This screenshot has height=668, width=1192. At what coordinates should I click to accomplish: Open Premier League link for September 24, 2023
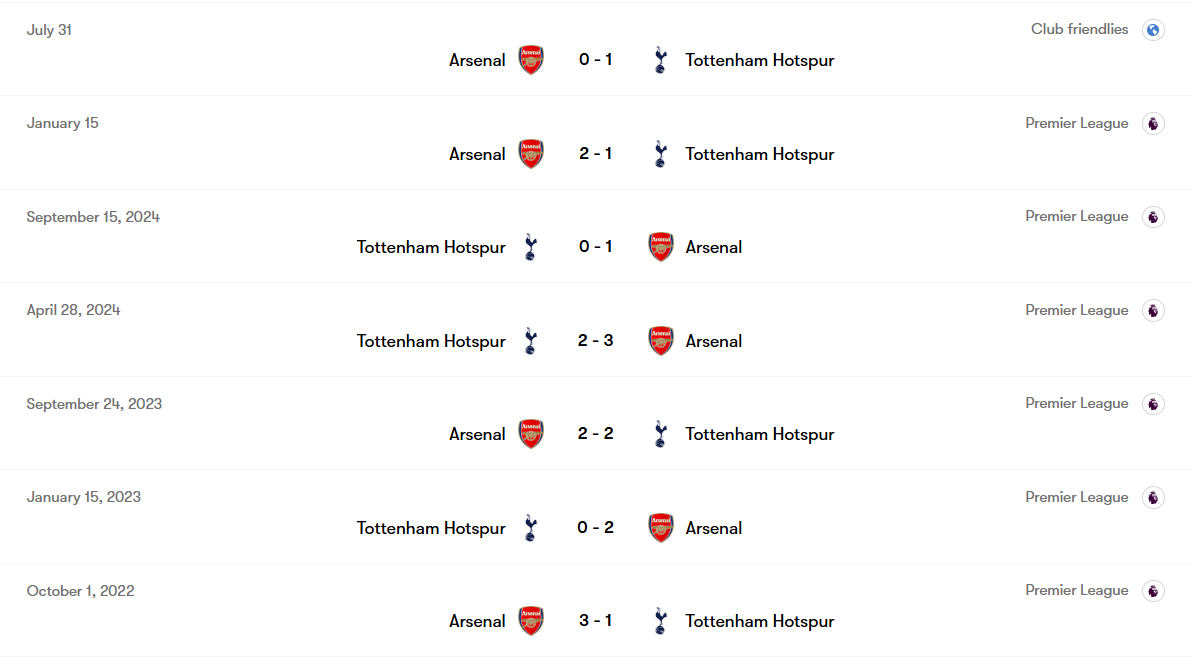1076,404
